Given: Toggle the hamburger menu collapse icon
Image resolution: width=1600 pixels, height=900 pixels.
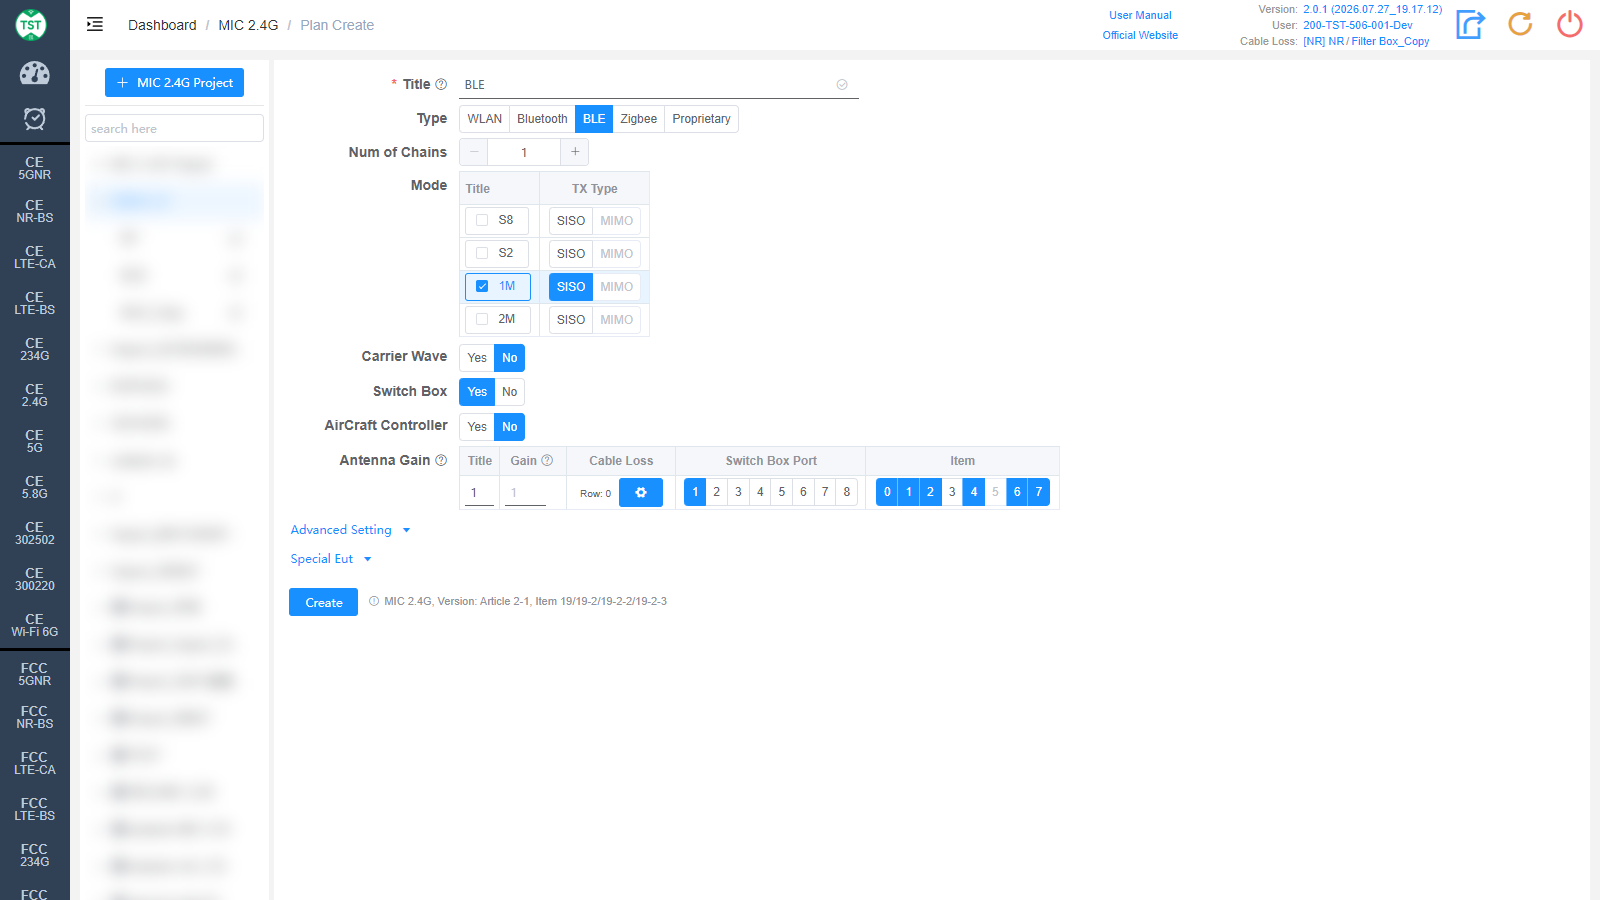Looking at the screenshot, I should click(x=95, y=24).
